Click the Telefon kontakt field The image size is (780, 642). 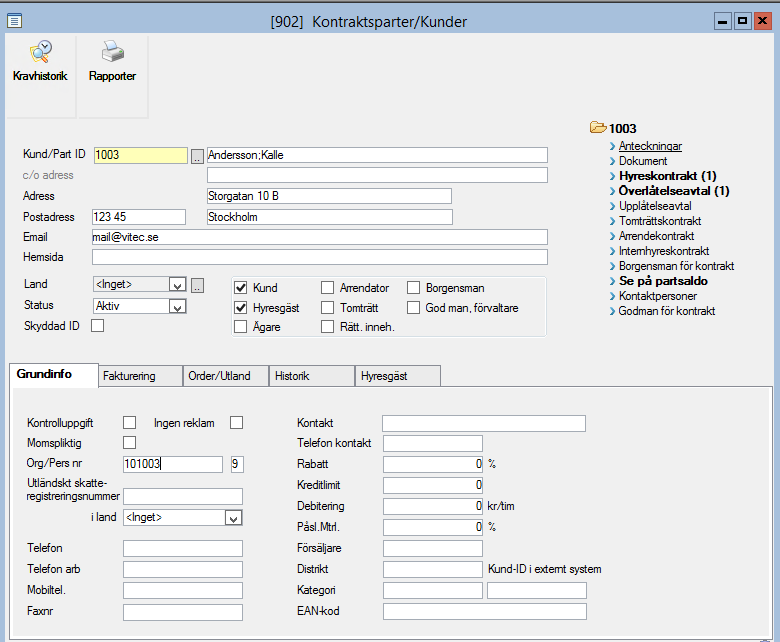tap(433, 443)
